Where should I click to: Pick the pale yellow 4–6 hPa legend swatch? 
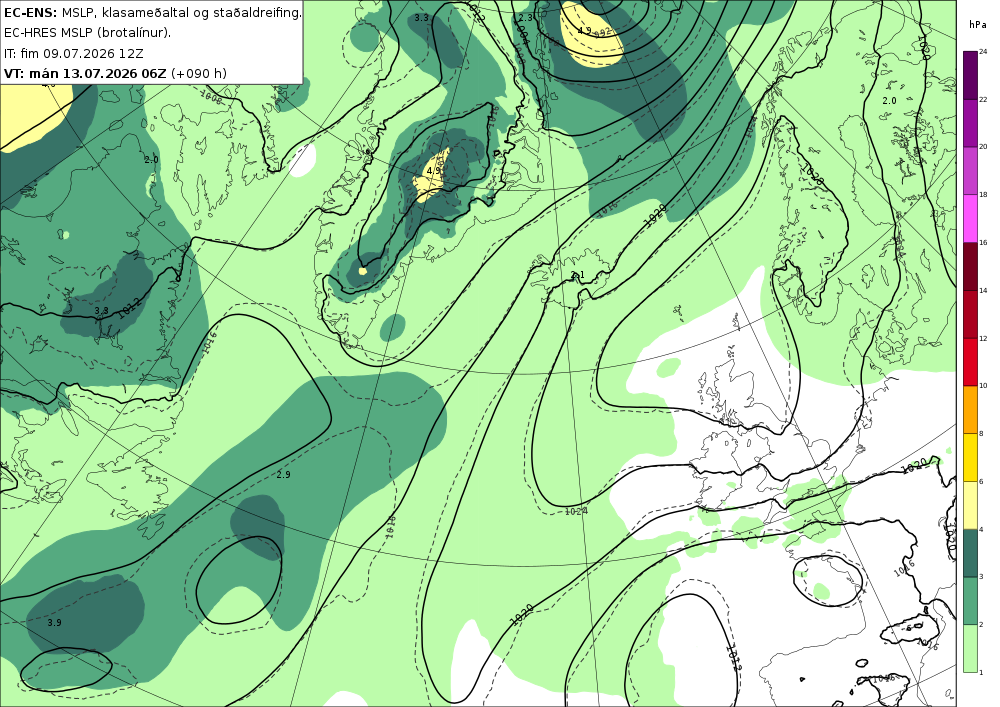click(x=970, y=504)
